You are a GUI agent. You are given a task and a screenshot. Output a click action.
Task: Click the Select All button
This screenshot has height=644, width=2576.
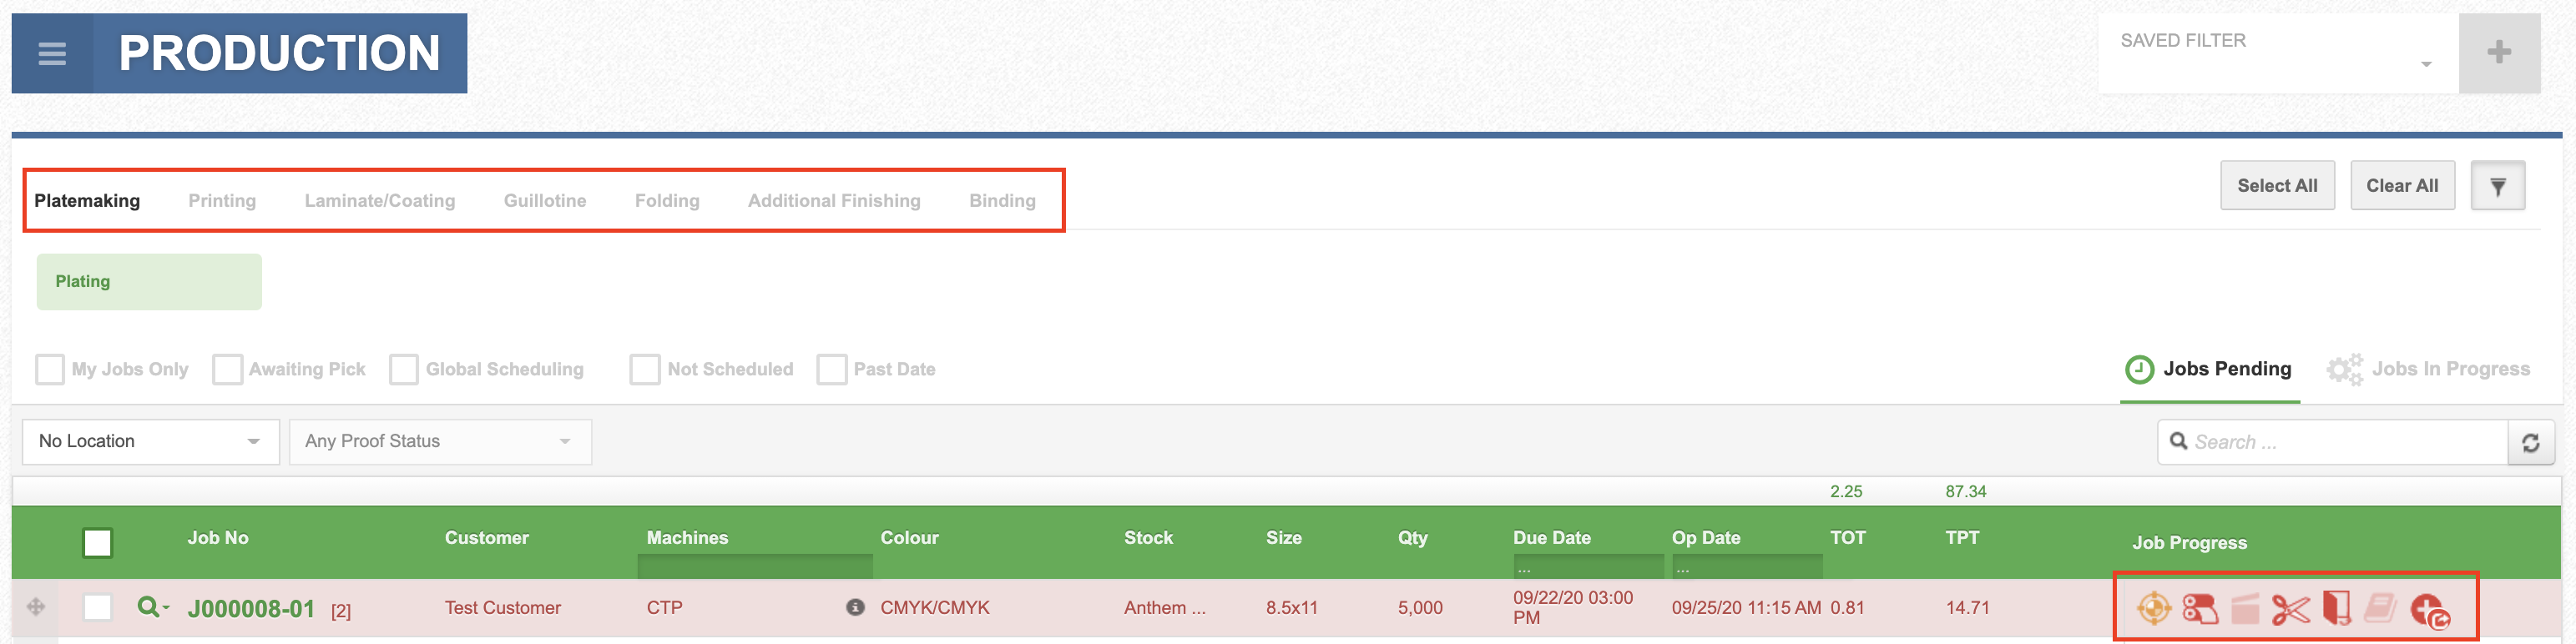pyautogui.click(x=2277, y=186)
